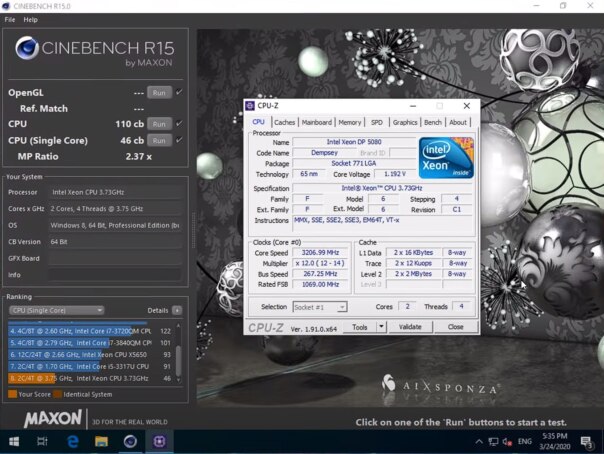This screenshot has height=454, width=604.
Task: Uncheck the CPU (Single Core) test checkbox
Action: pyautogui.click(x=179, y=140)
